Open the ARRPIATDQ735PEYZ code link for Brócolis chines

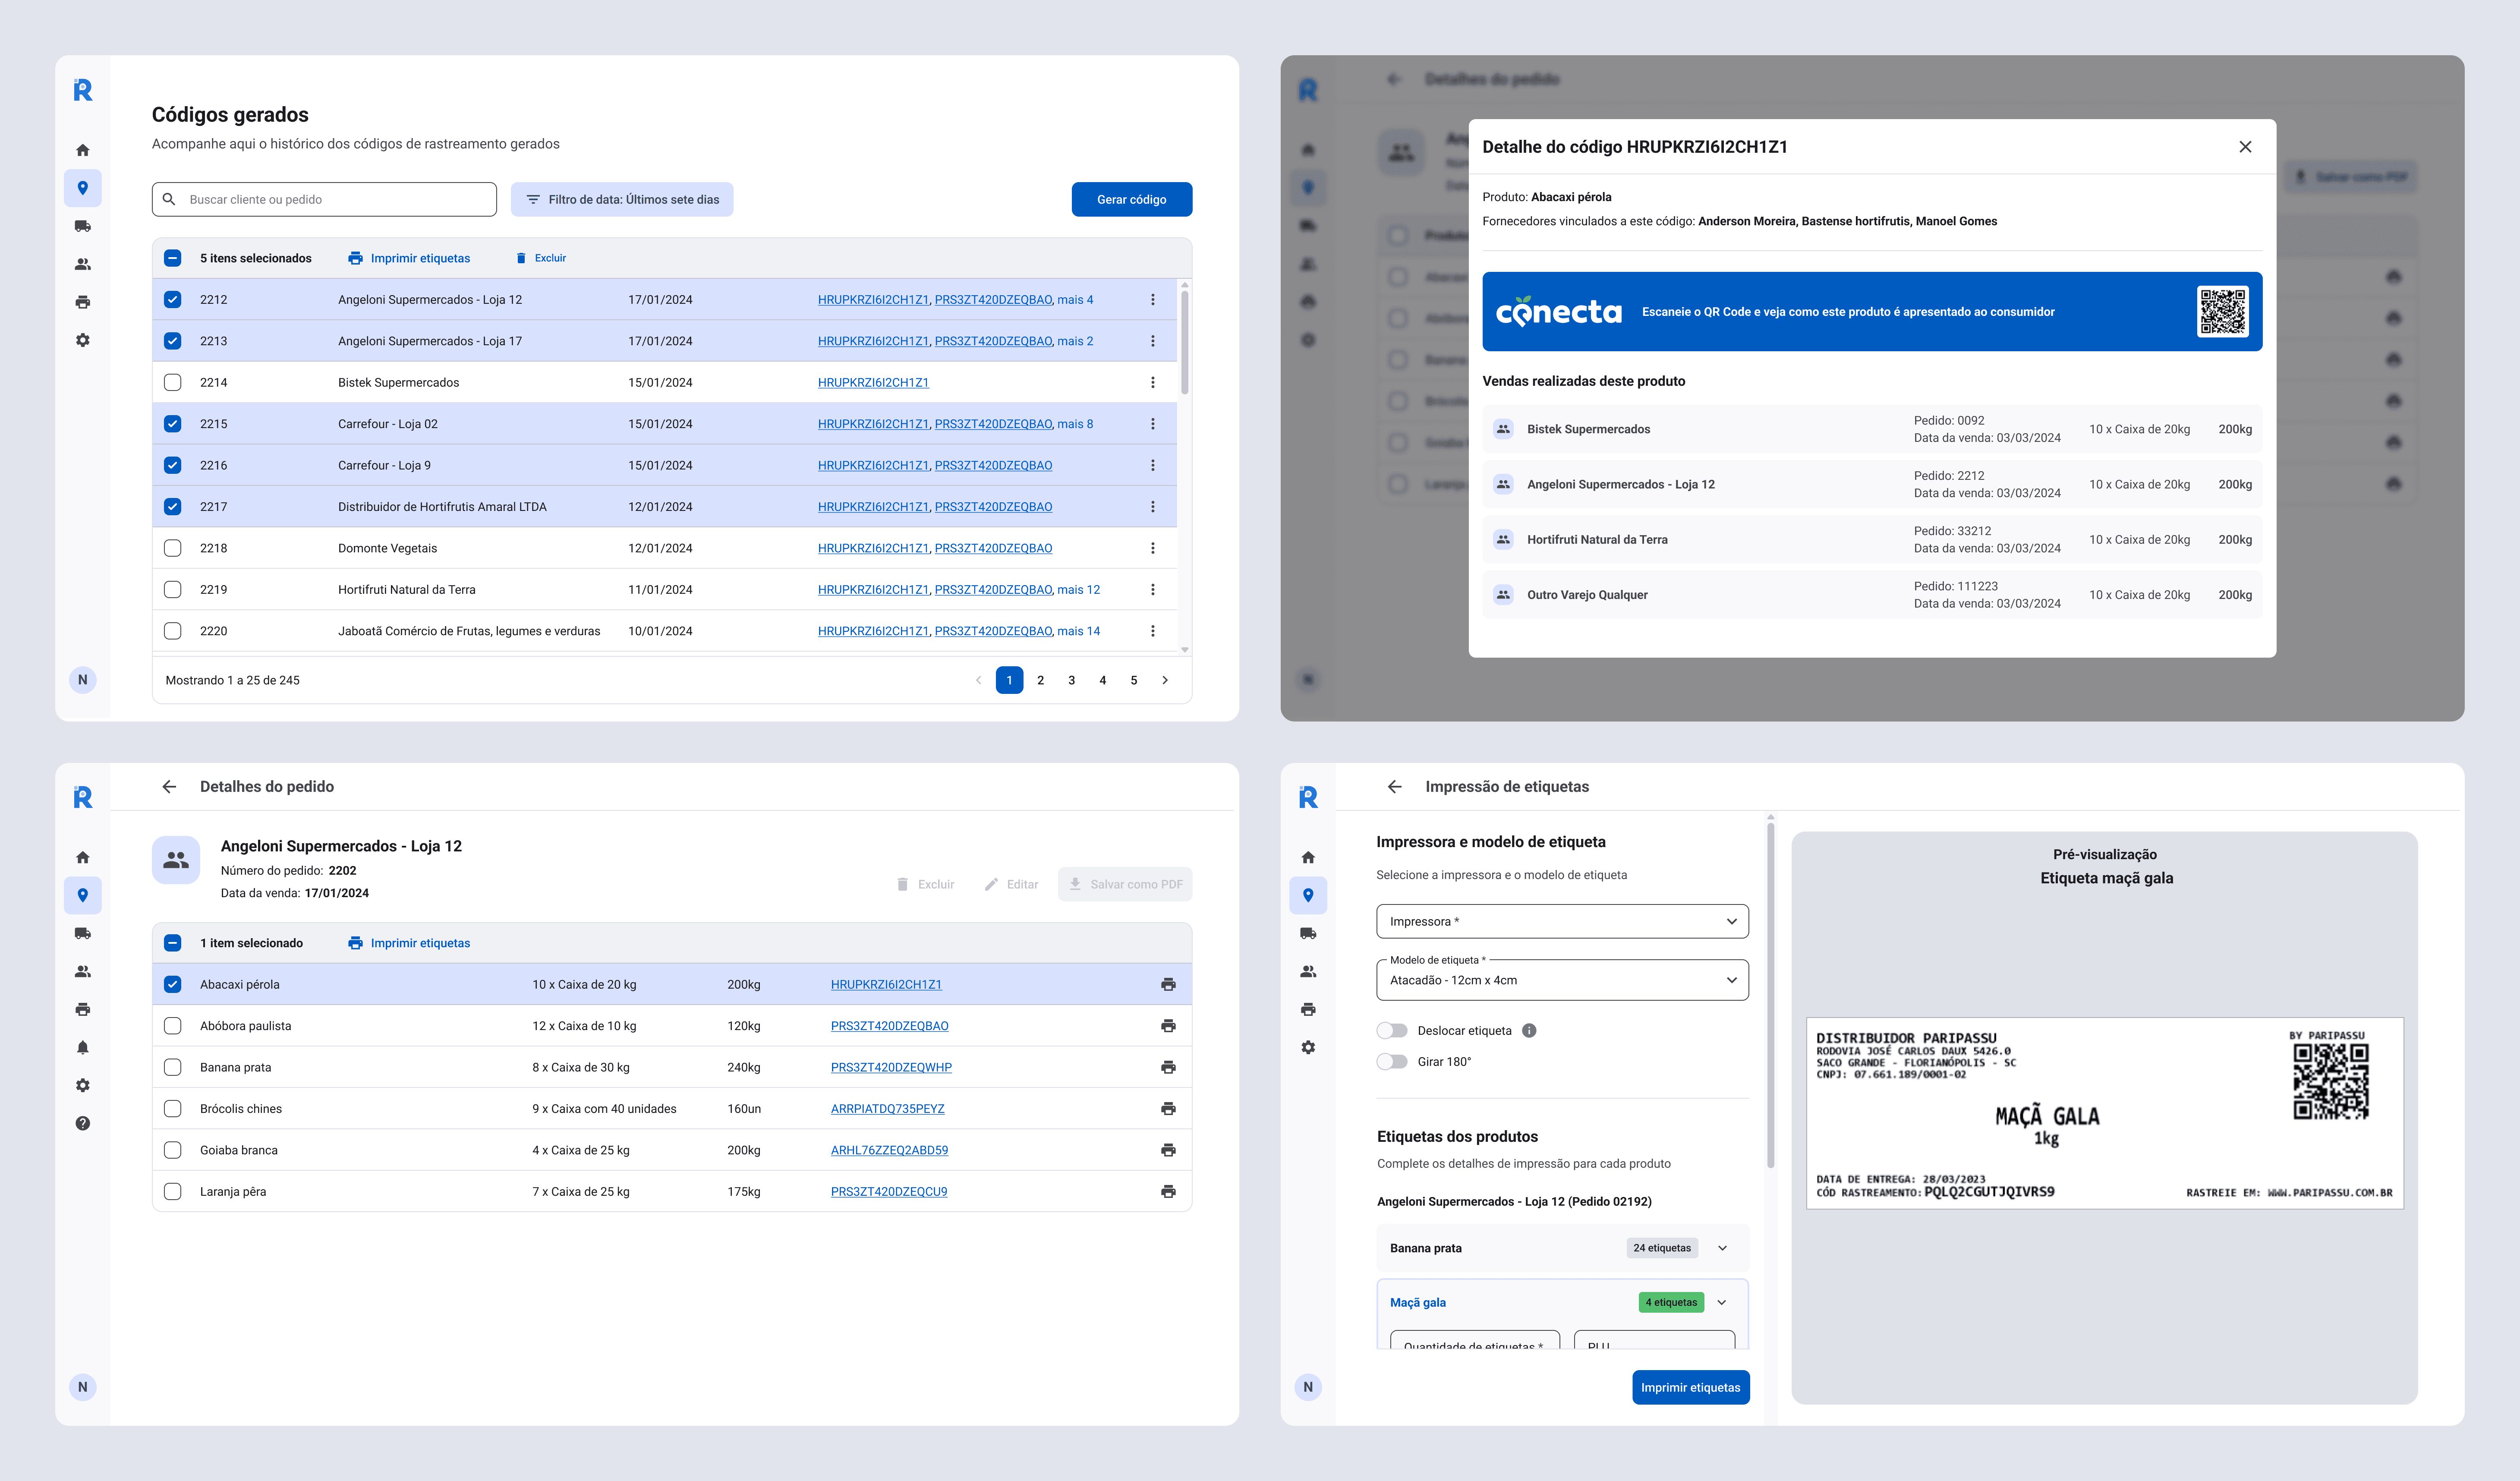[x=888, y=1108]
